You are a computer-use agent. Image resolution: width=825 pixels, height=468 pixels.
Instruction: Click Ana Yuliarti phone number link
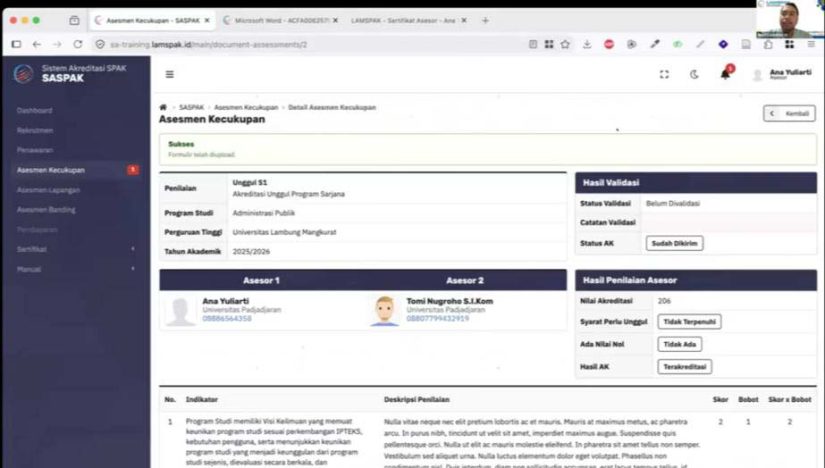click(227, 318)
